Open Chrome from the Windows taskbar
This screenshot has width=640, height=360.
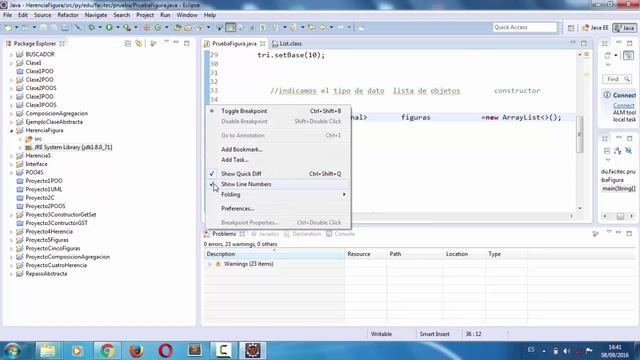[x=107, y=351]
